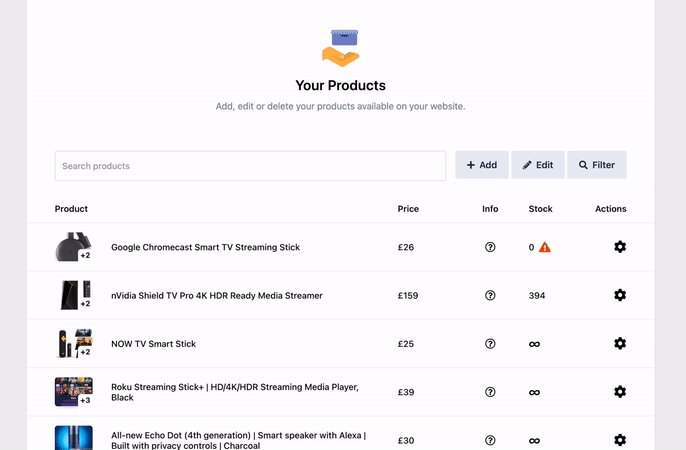Click the £39 price cell
Screen dimensions: 686x450
click(406, 392)
